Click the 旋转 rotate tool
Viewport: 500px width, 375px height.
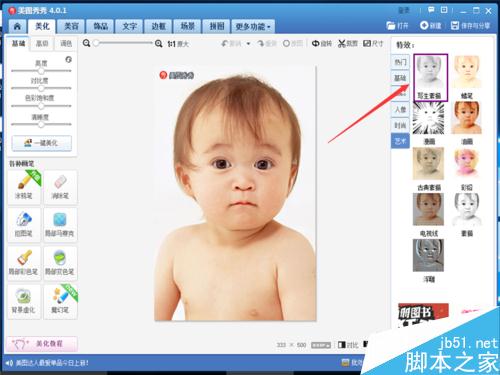click(321, 44)
